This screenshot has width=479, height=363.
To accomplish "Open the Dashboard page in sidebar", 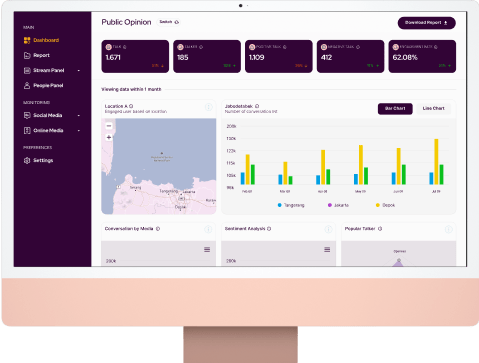I will [x=41, y=40].
